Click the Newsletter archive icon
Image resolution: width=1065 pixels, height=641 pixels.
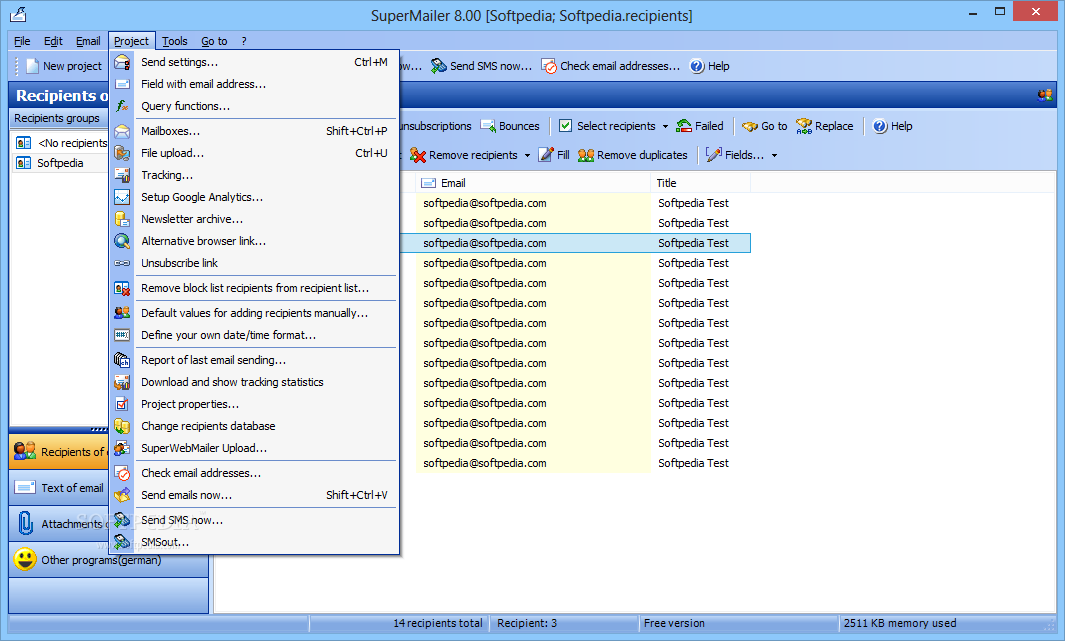point(122,219)
